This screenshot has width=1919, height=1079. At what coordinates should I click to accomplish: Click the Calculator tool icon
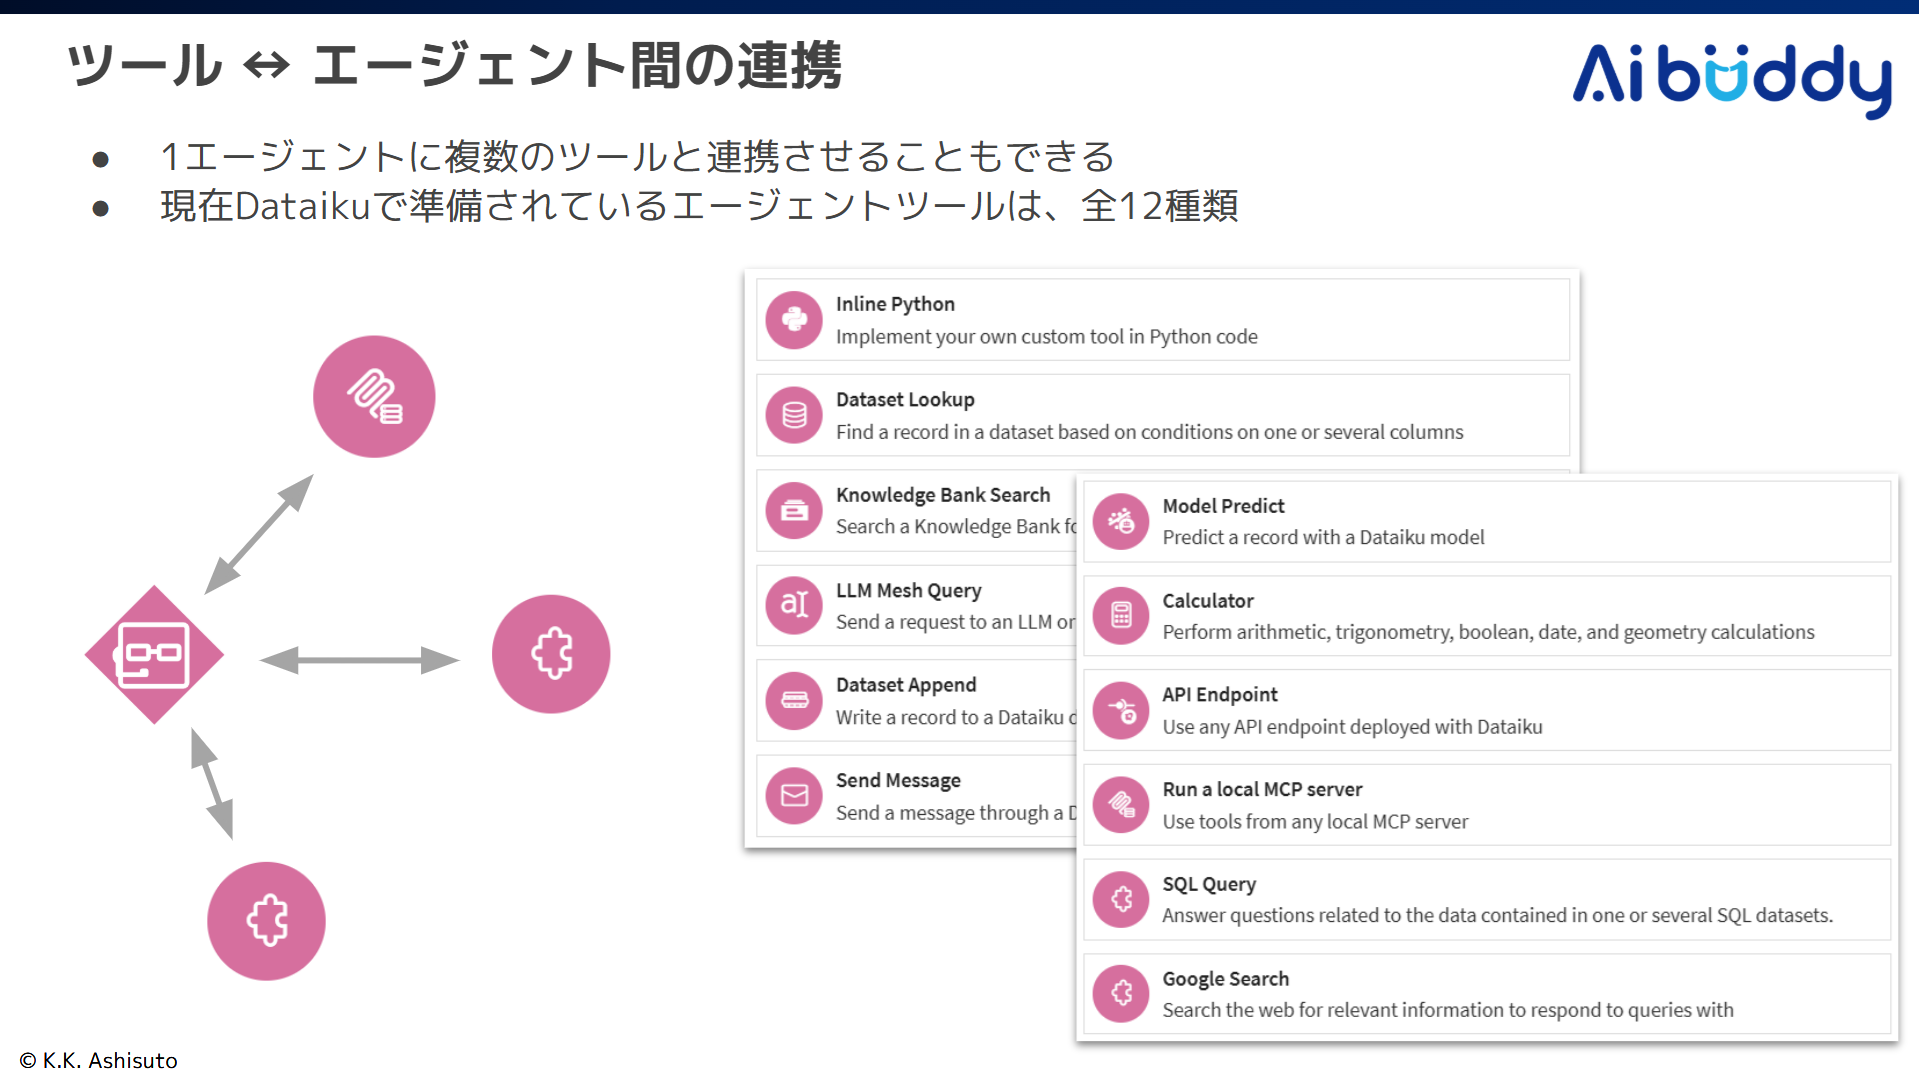click(x=1121, y=616)
